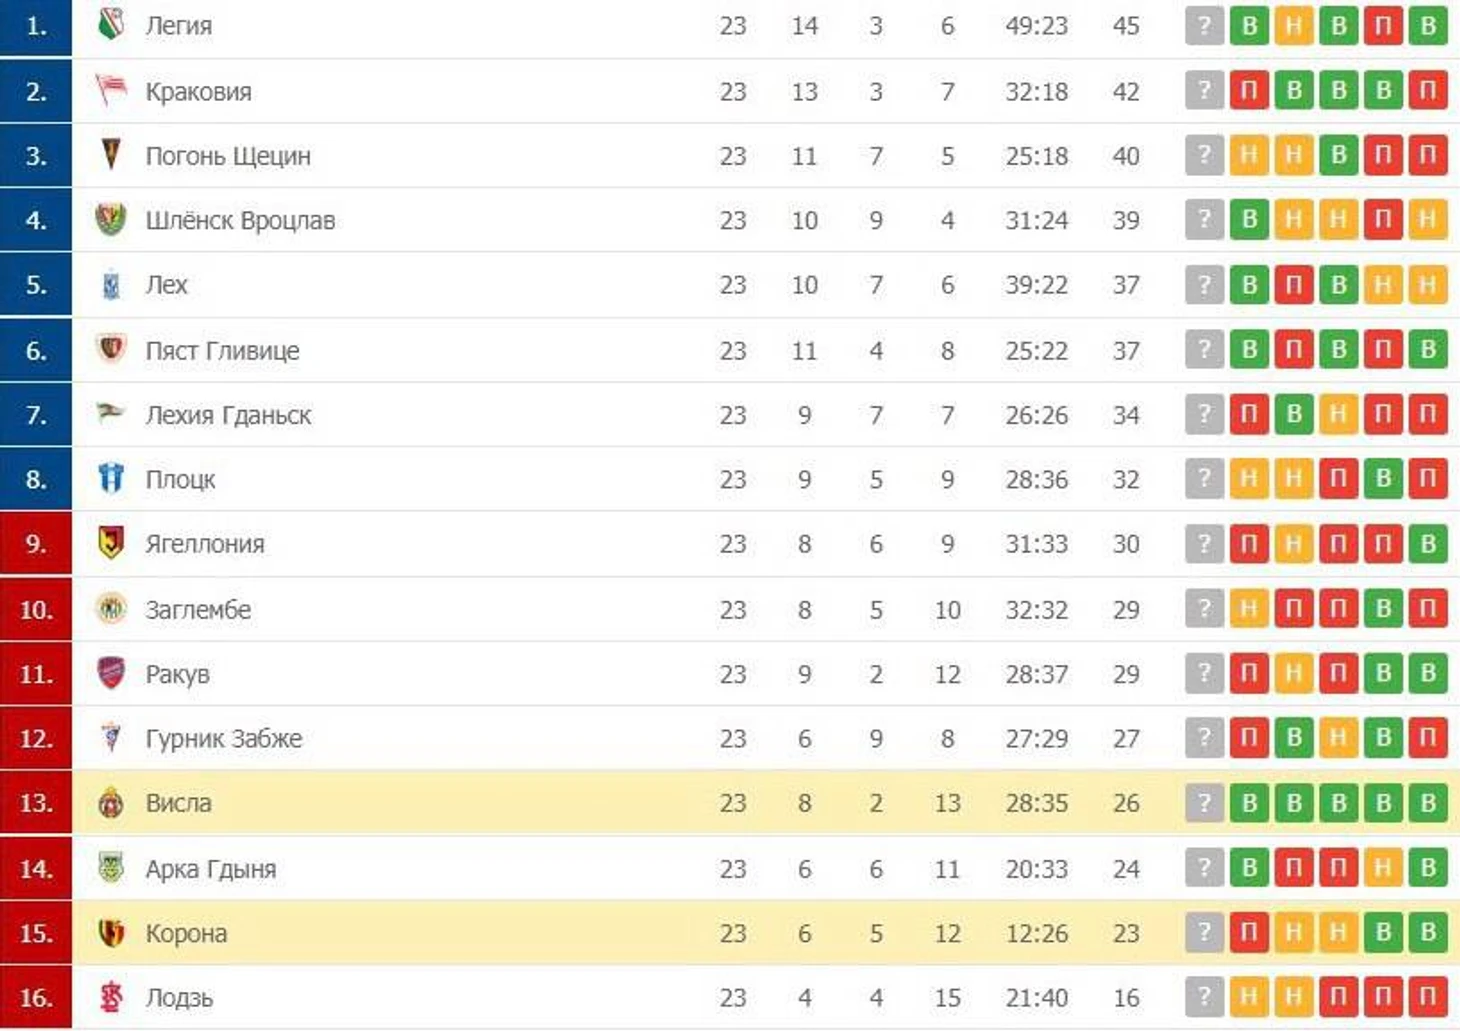
Task: Open the Гурник Забже team page
Action: click(223, 739)
